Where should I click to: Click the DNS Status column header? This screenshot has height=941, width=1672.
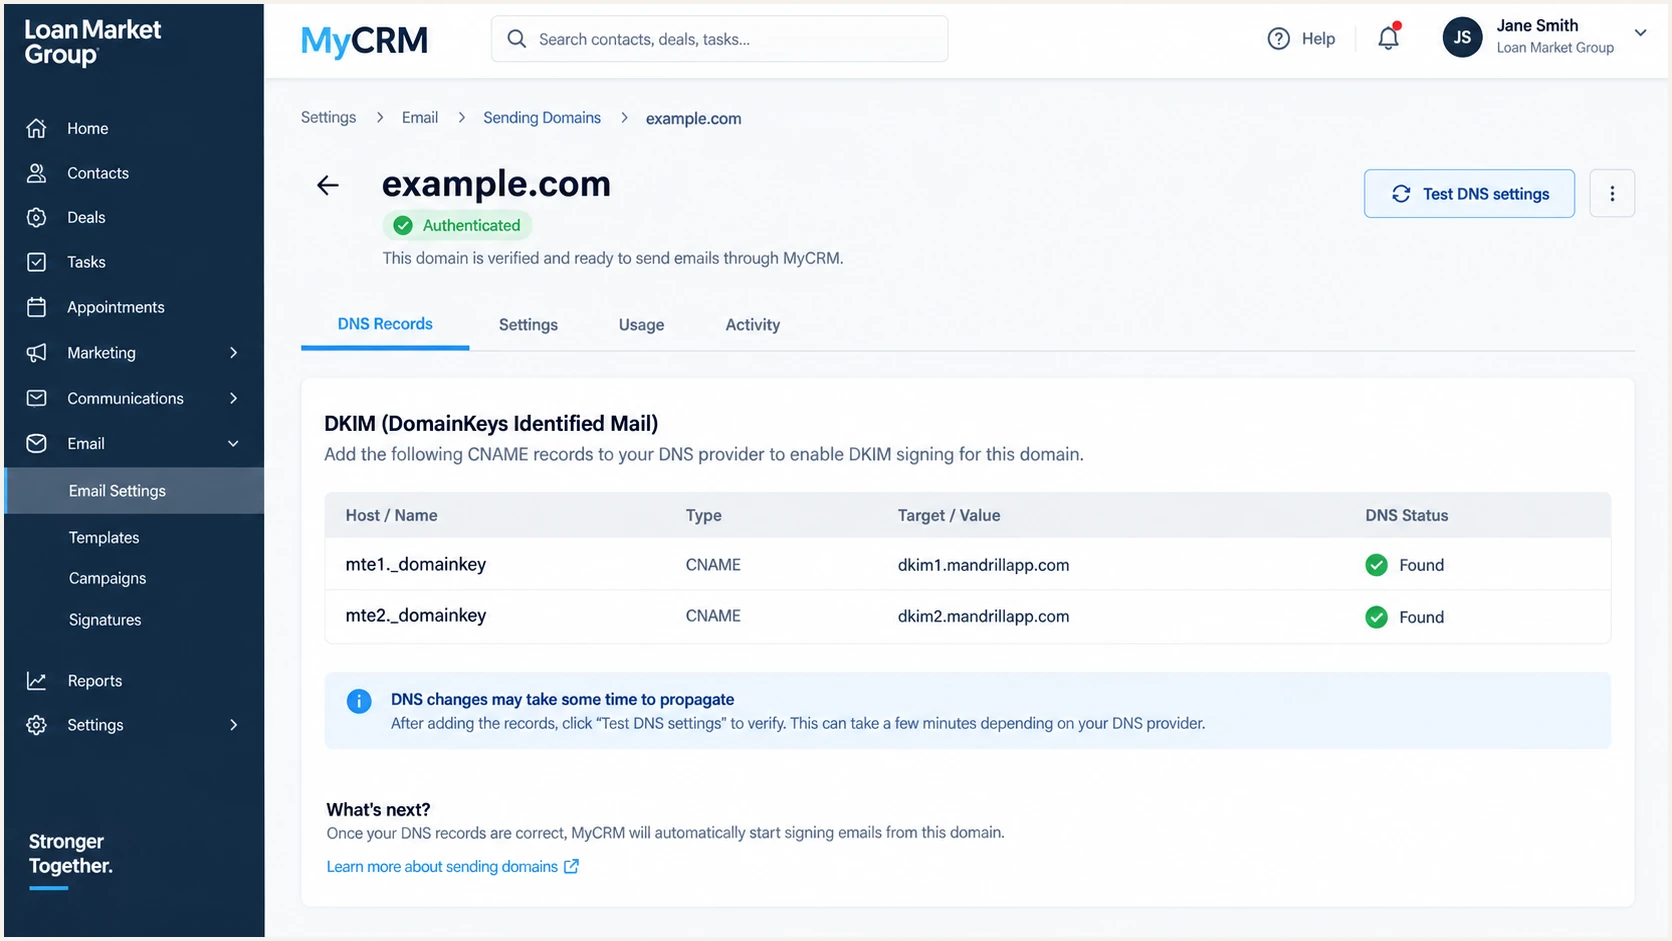1406,515
